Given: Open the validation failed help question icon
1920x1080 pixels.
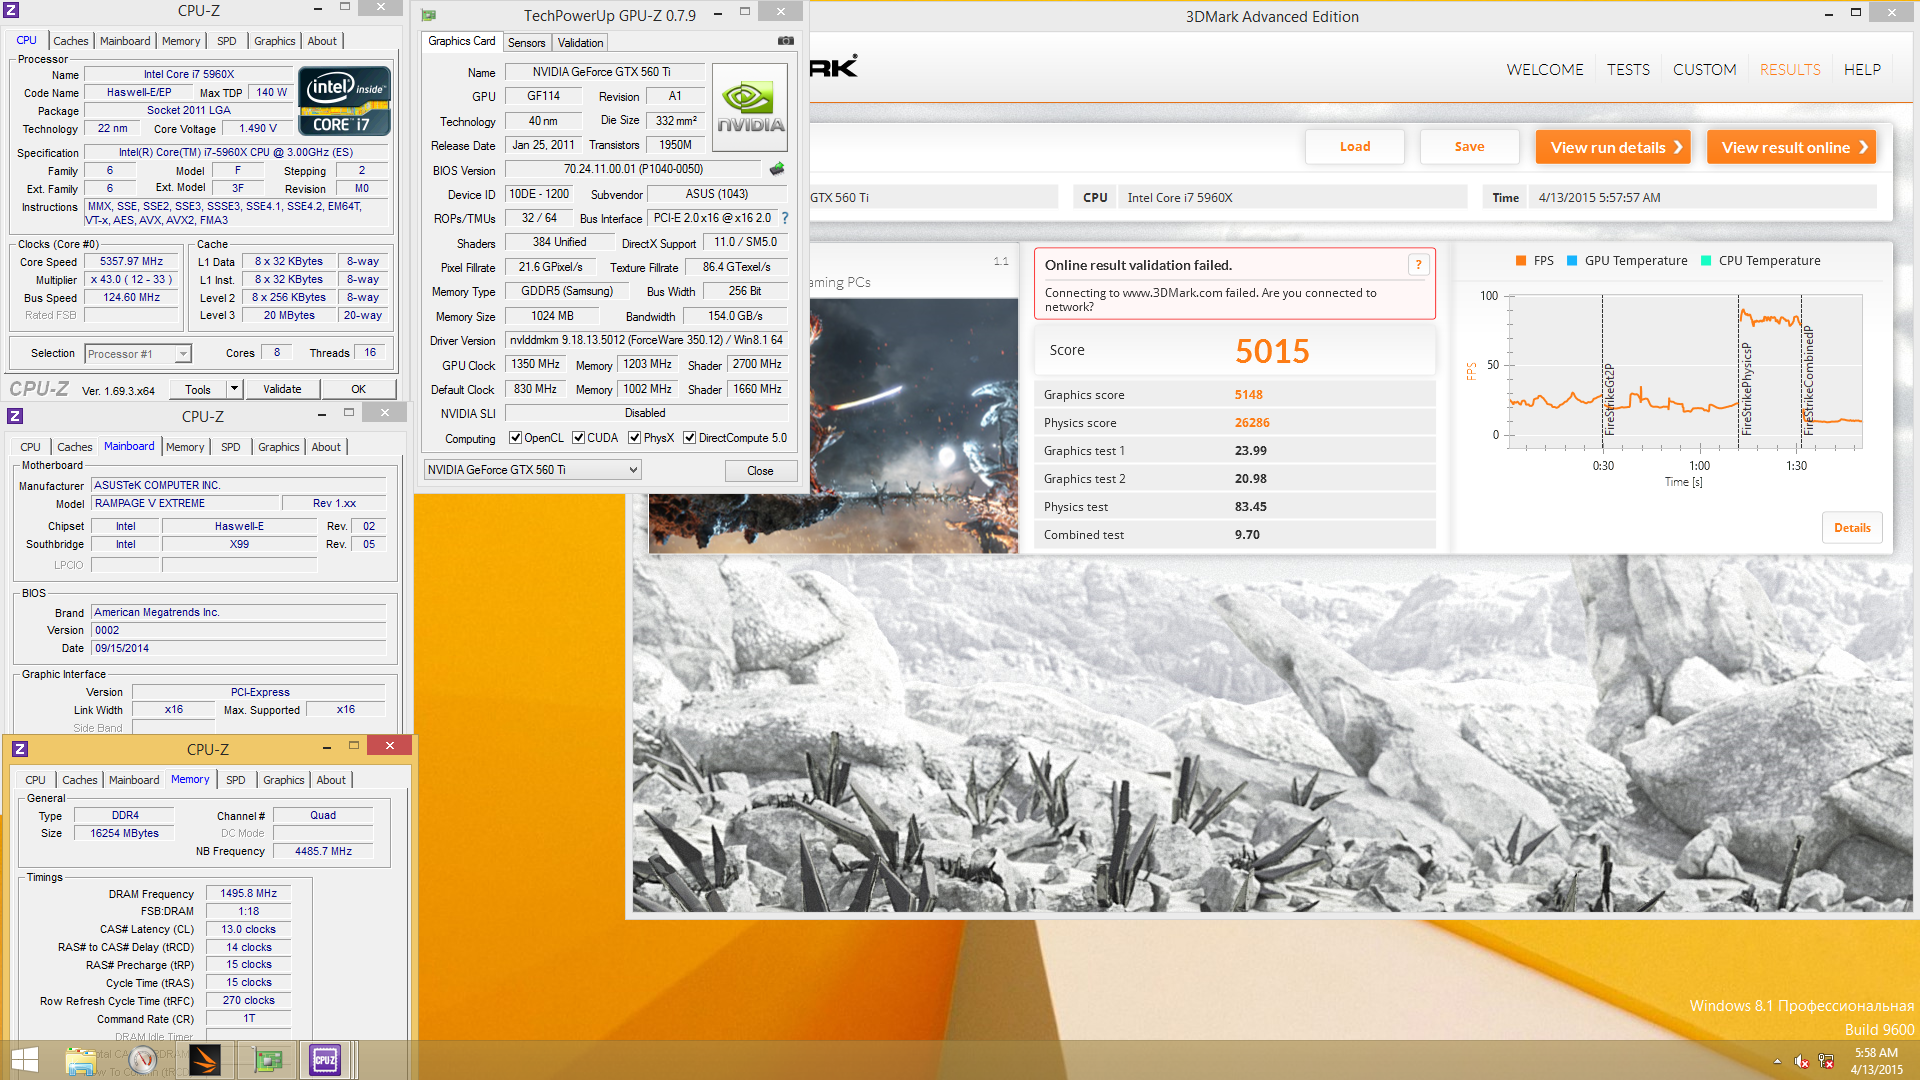Looking at the screenshot, I should (1418, 265).
